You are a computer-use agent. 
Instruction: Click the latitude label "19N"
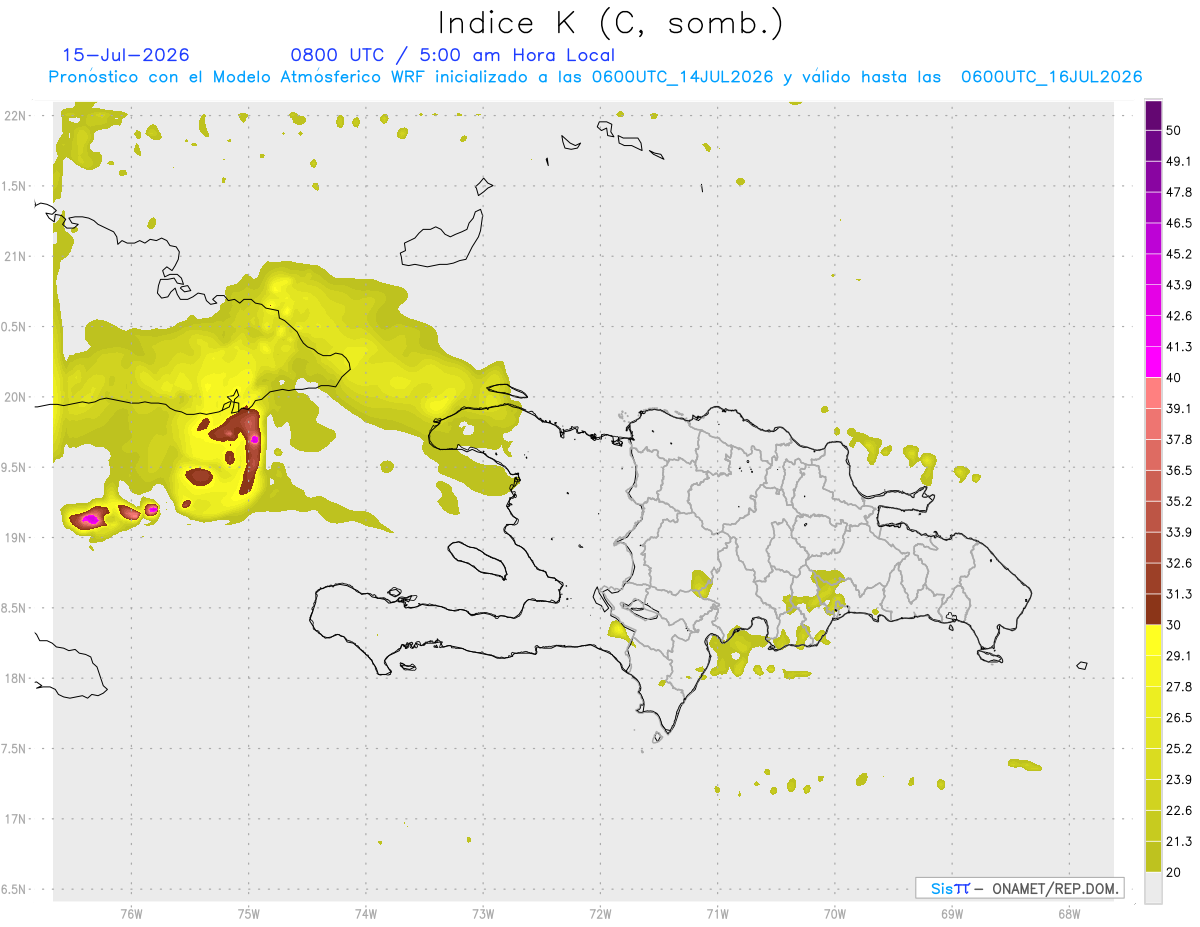17,538
